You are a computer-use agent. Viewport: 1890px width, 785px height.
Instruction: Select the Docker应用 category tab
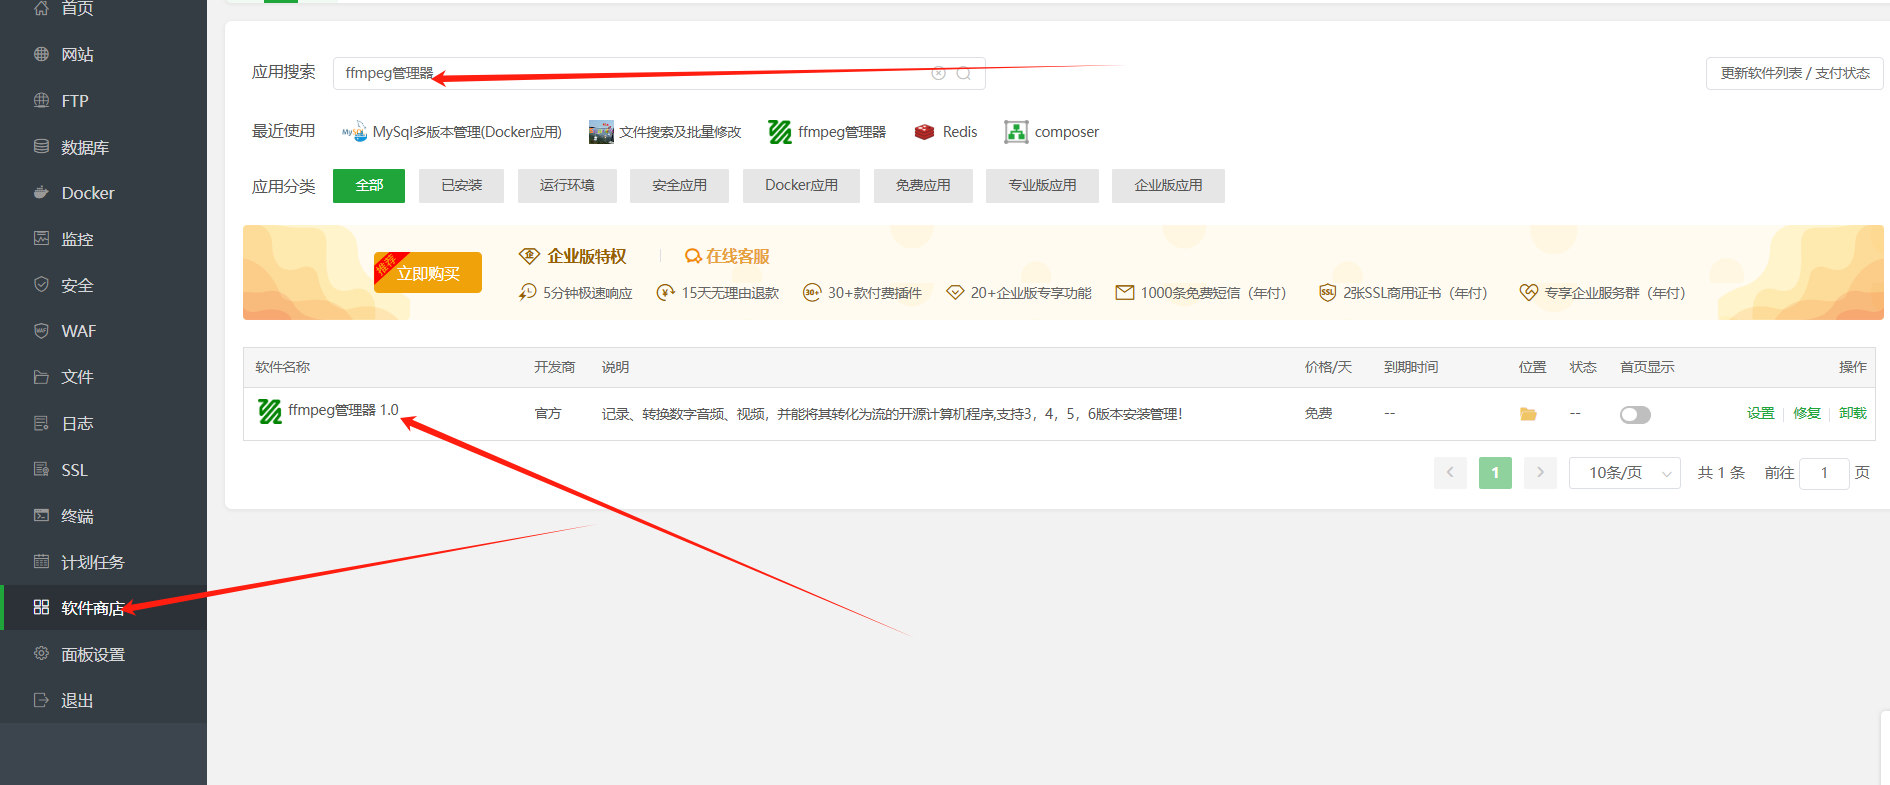(x=801, y=186)
